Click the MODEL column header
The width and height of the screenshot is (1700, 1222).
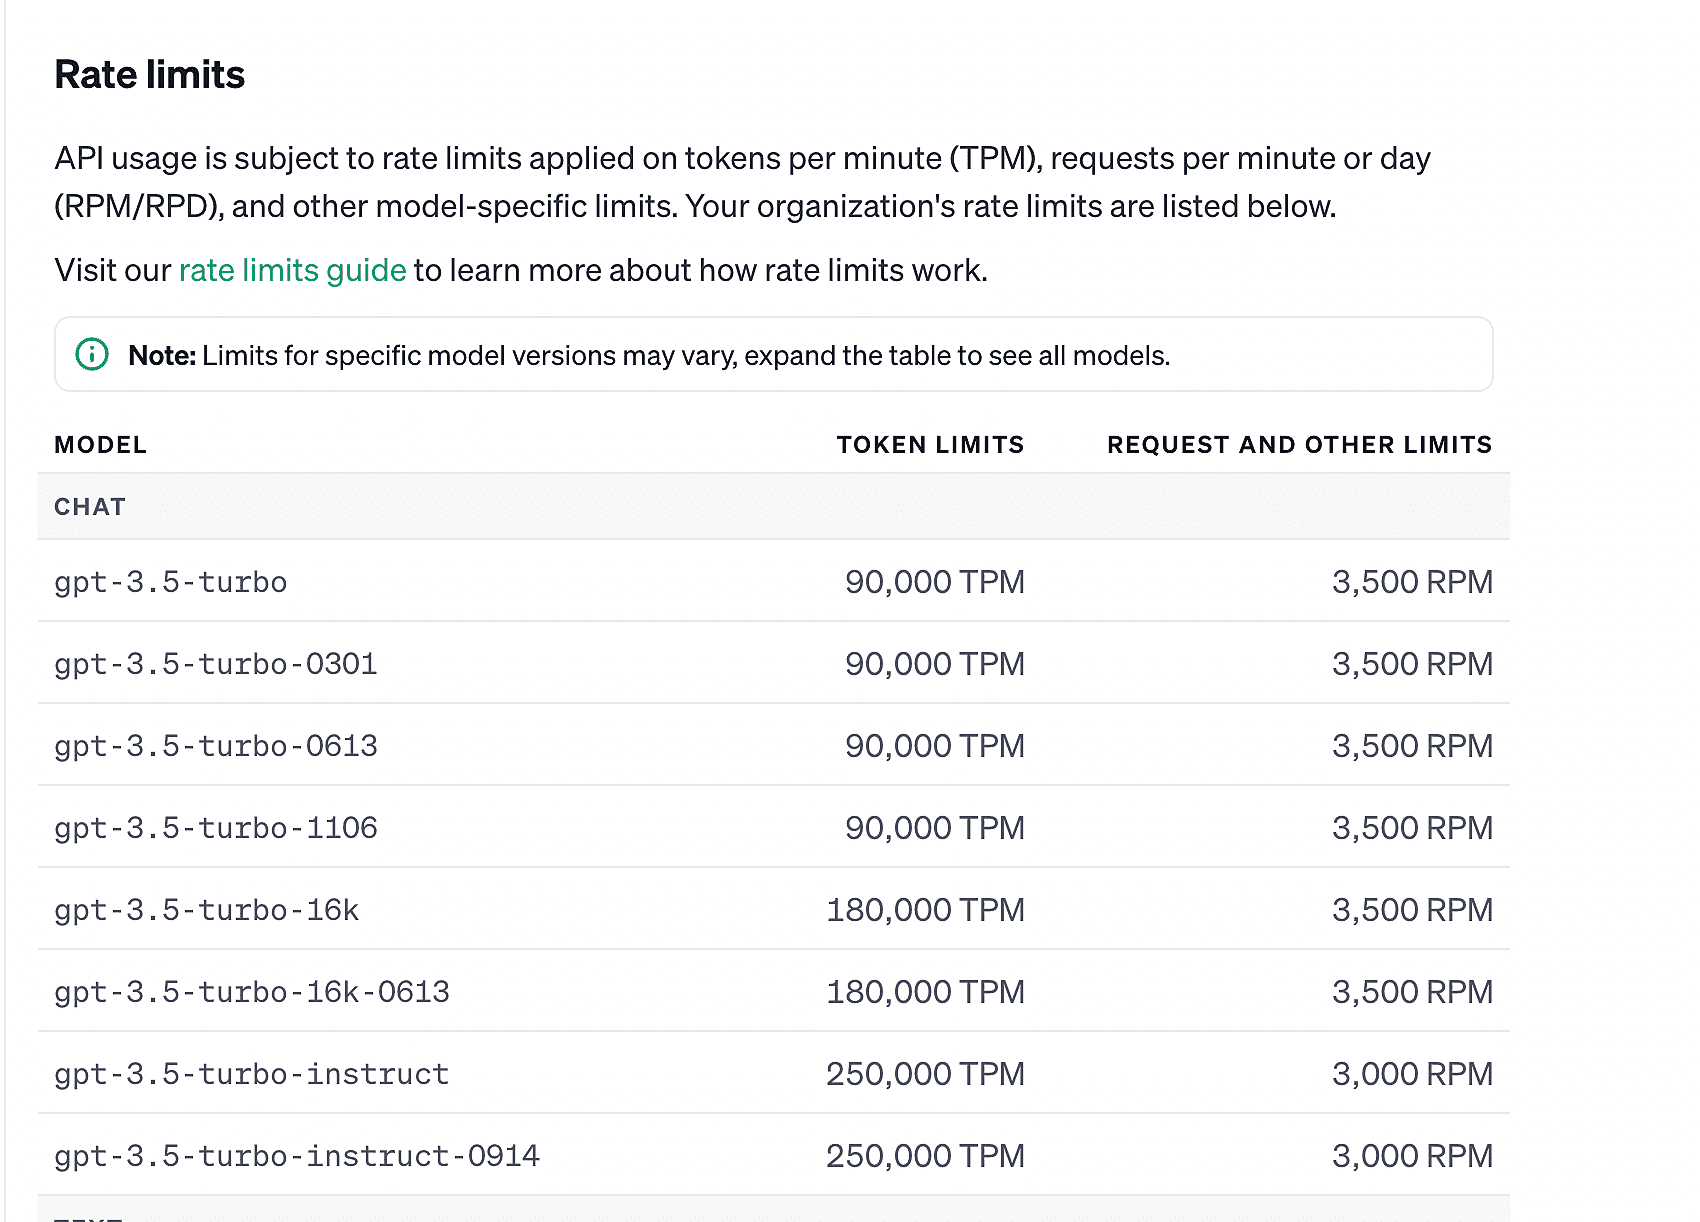pyautogui.click(x=101, y=445)
